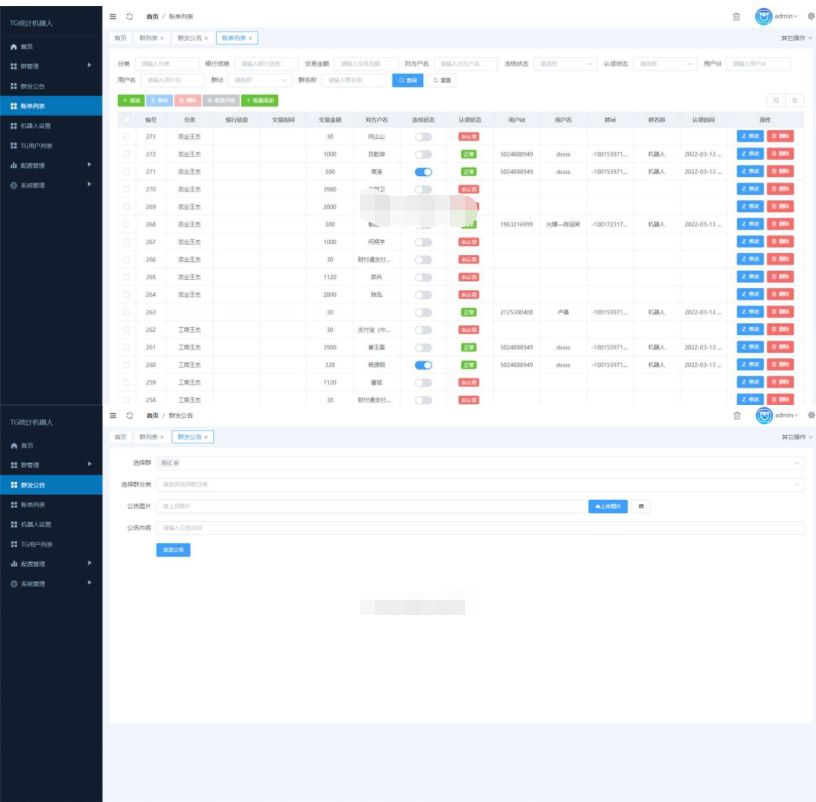Viewport: 816px width, 802px height.
Task: Remove the 测试 tag from the 选择群 field
Action: (x=177, y=463)
